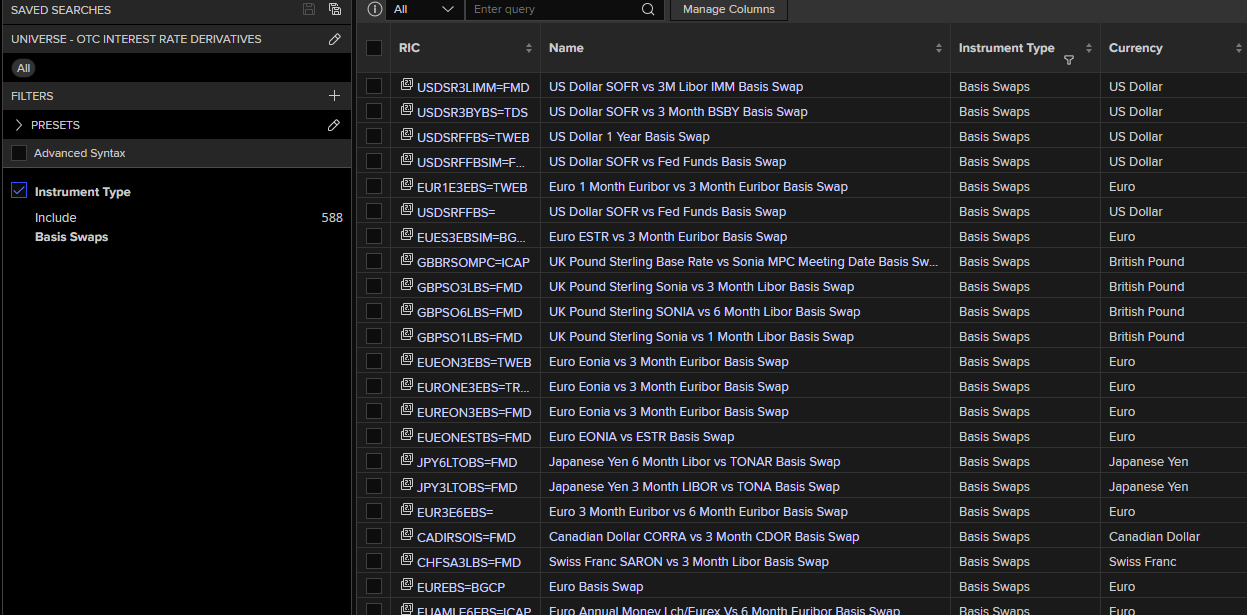This screenshot has height=615, width=1247.
Task: Select the All universe pill
Action: click(24, 68)
